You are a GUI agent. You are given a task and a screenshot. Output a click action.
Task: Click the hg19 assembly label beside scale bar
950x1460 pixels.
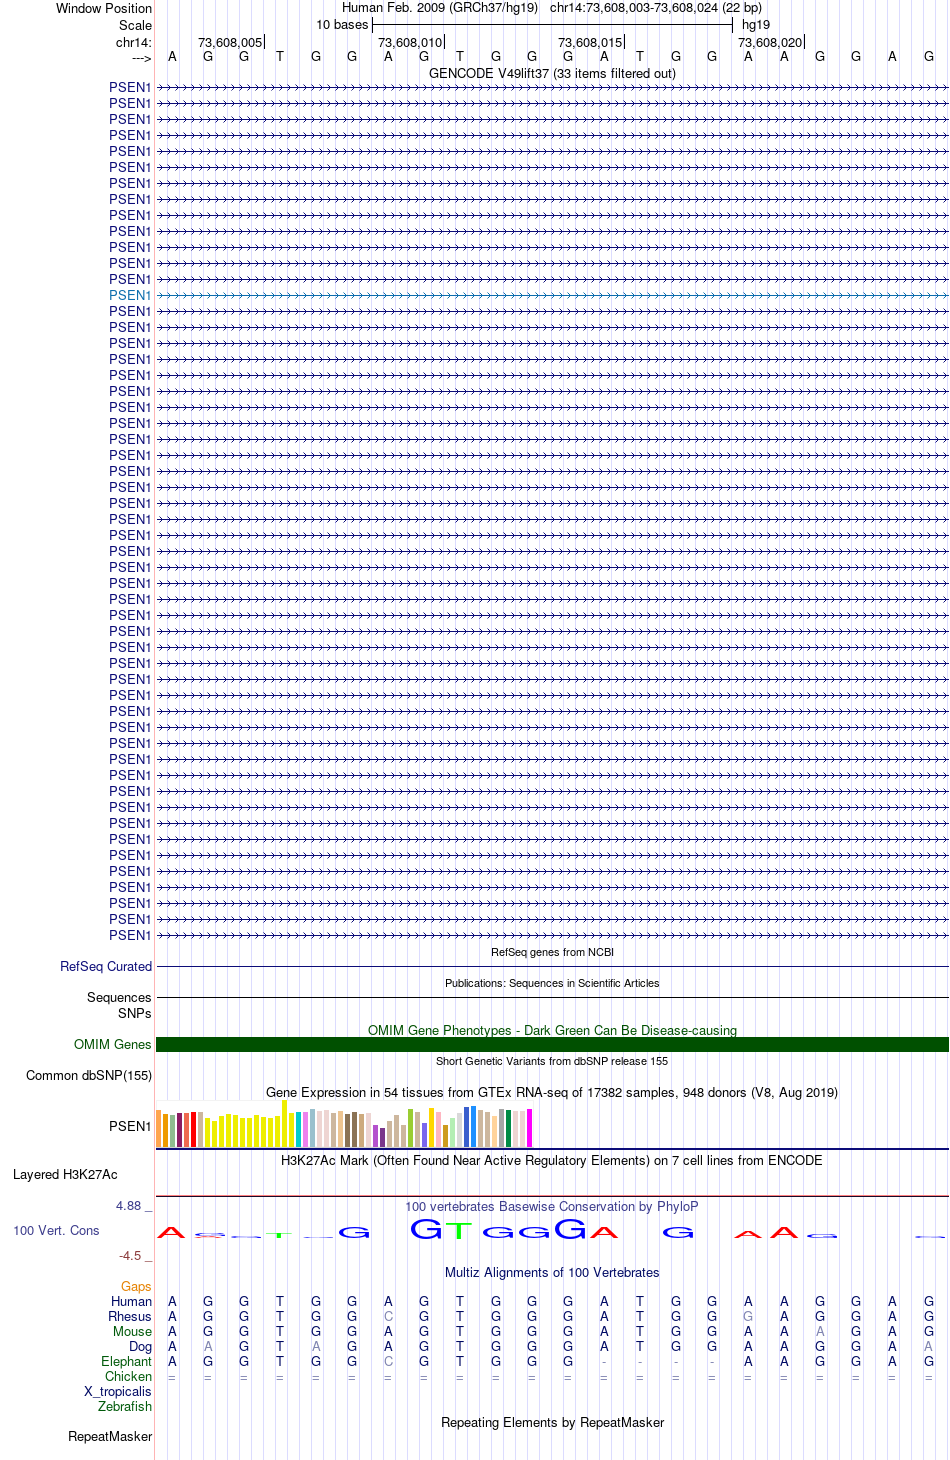[756, 24]
